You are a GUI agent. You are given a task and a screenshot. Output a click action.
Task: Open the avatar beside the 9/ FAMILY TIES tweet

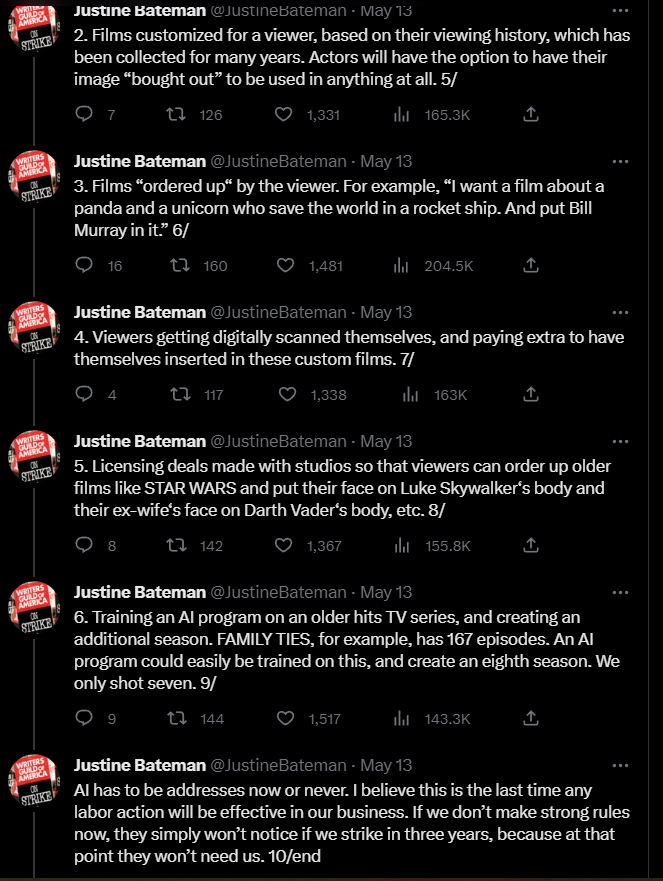[x=34, y=607]
